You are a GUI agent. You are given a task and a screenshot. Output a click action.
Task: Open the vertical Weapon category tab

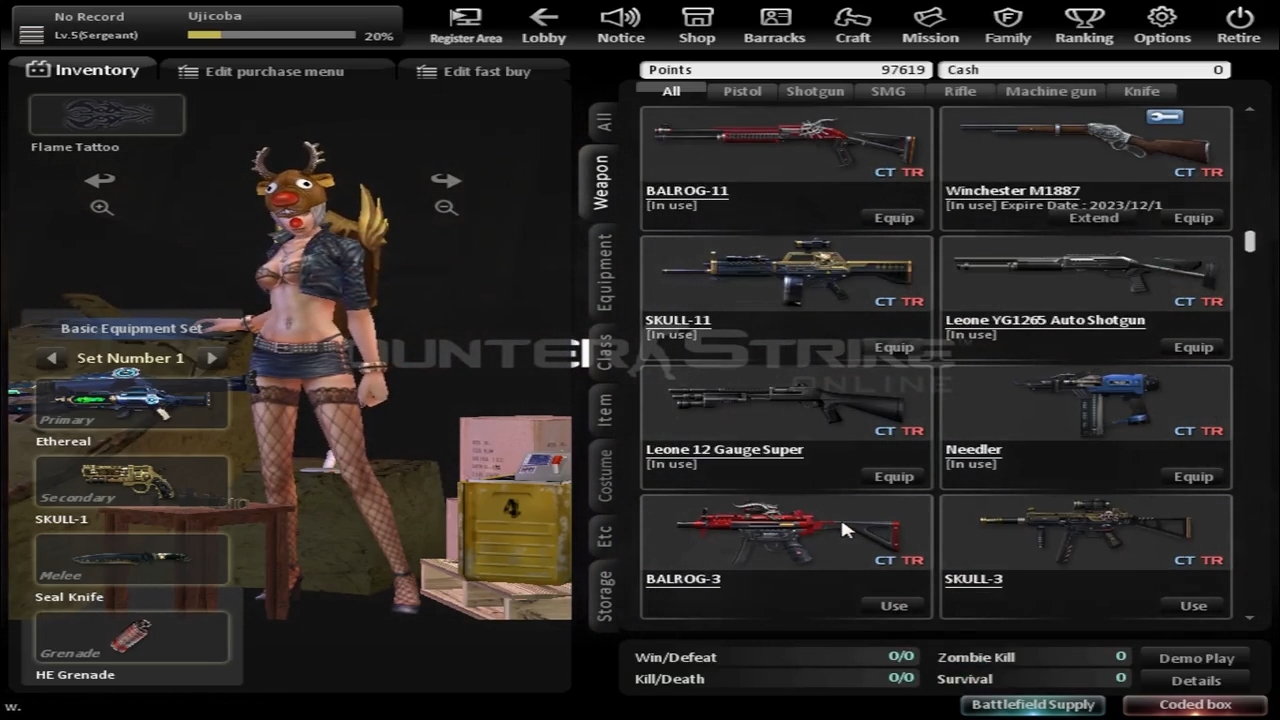click(x=600, y=181)
